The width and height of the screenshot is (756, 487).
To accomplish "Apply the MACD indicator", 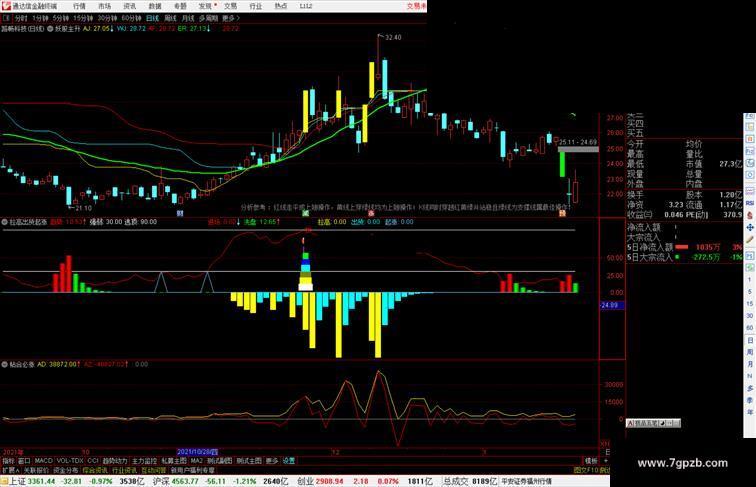I will point(43,461).
